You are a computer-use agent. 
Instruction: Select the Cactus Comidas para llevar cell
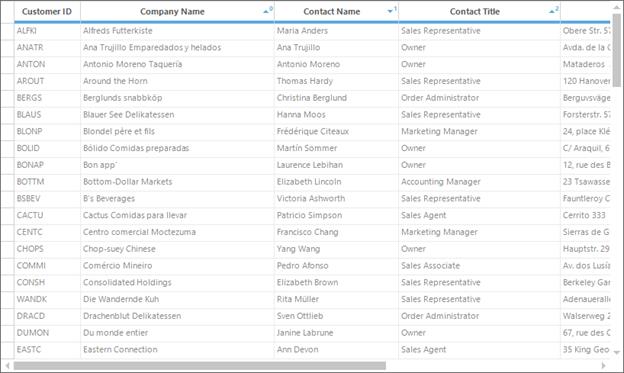click(177, 215)
